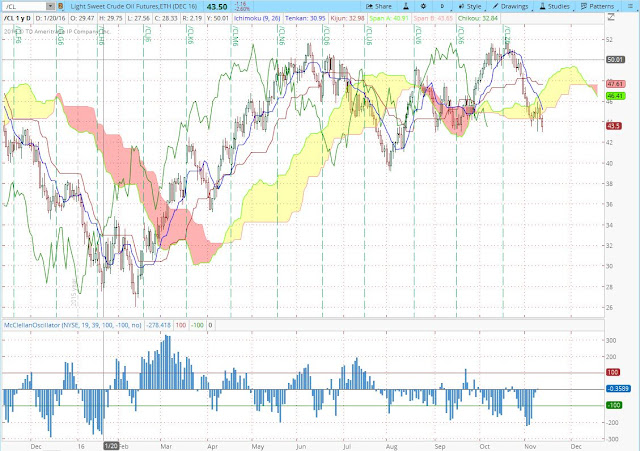This screenshot has width=640, height=451.
Task: Open the D aggregation period dropdown
Action: coord(442,7)
